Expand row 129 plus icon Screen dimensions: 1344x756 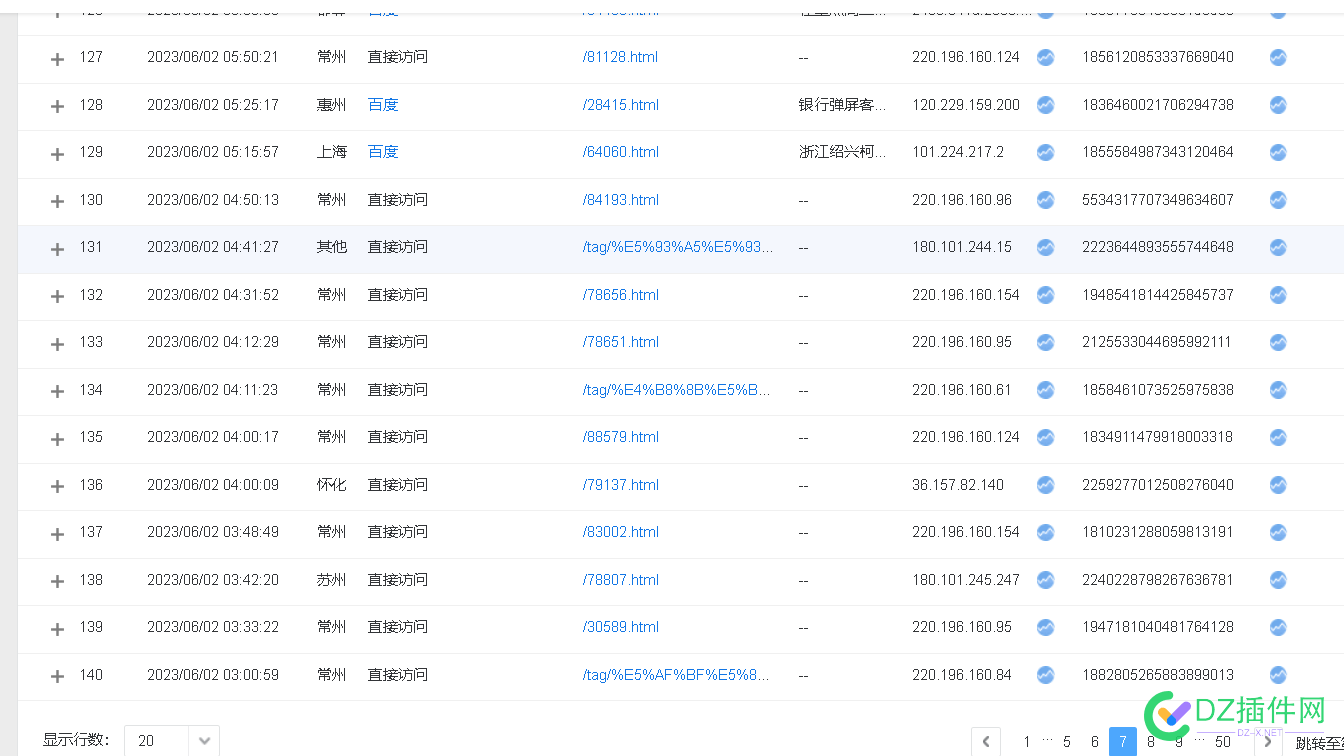57,154
